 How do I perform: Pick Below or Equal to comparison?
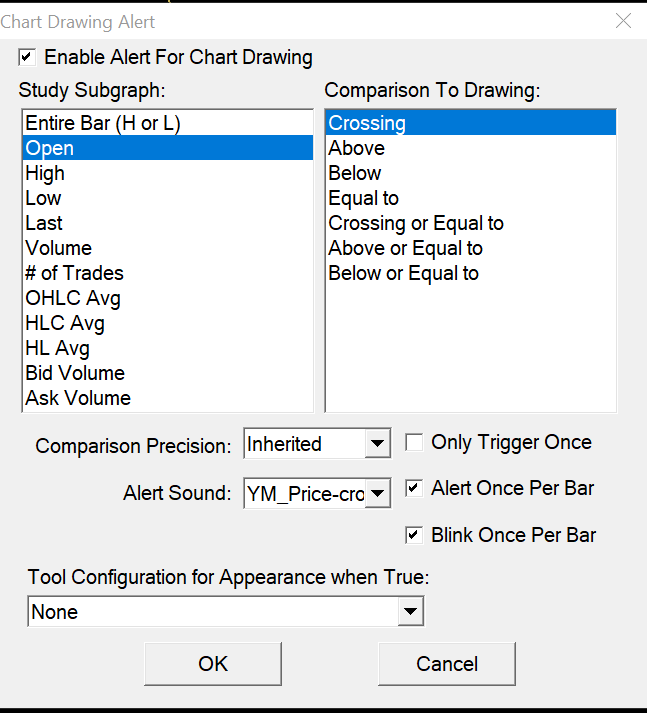pos(404,273)
